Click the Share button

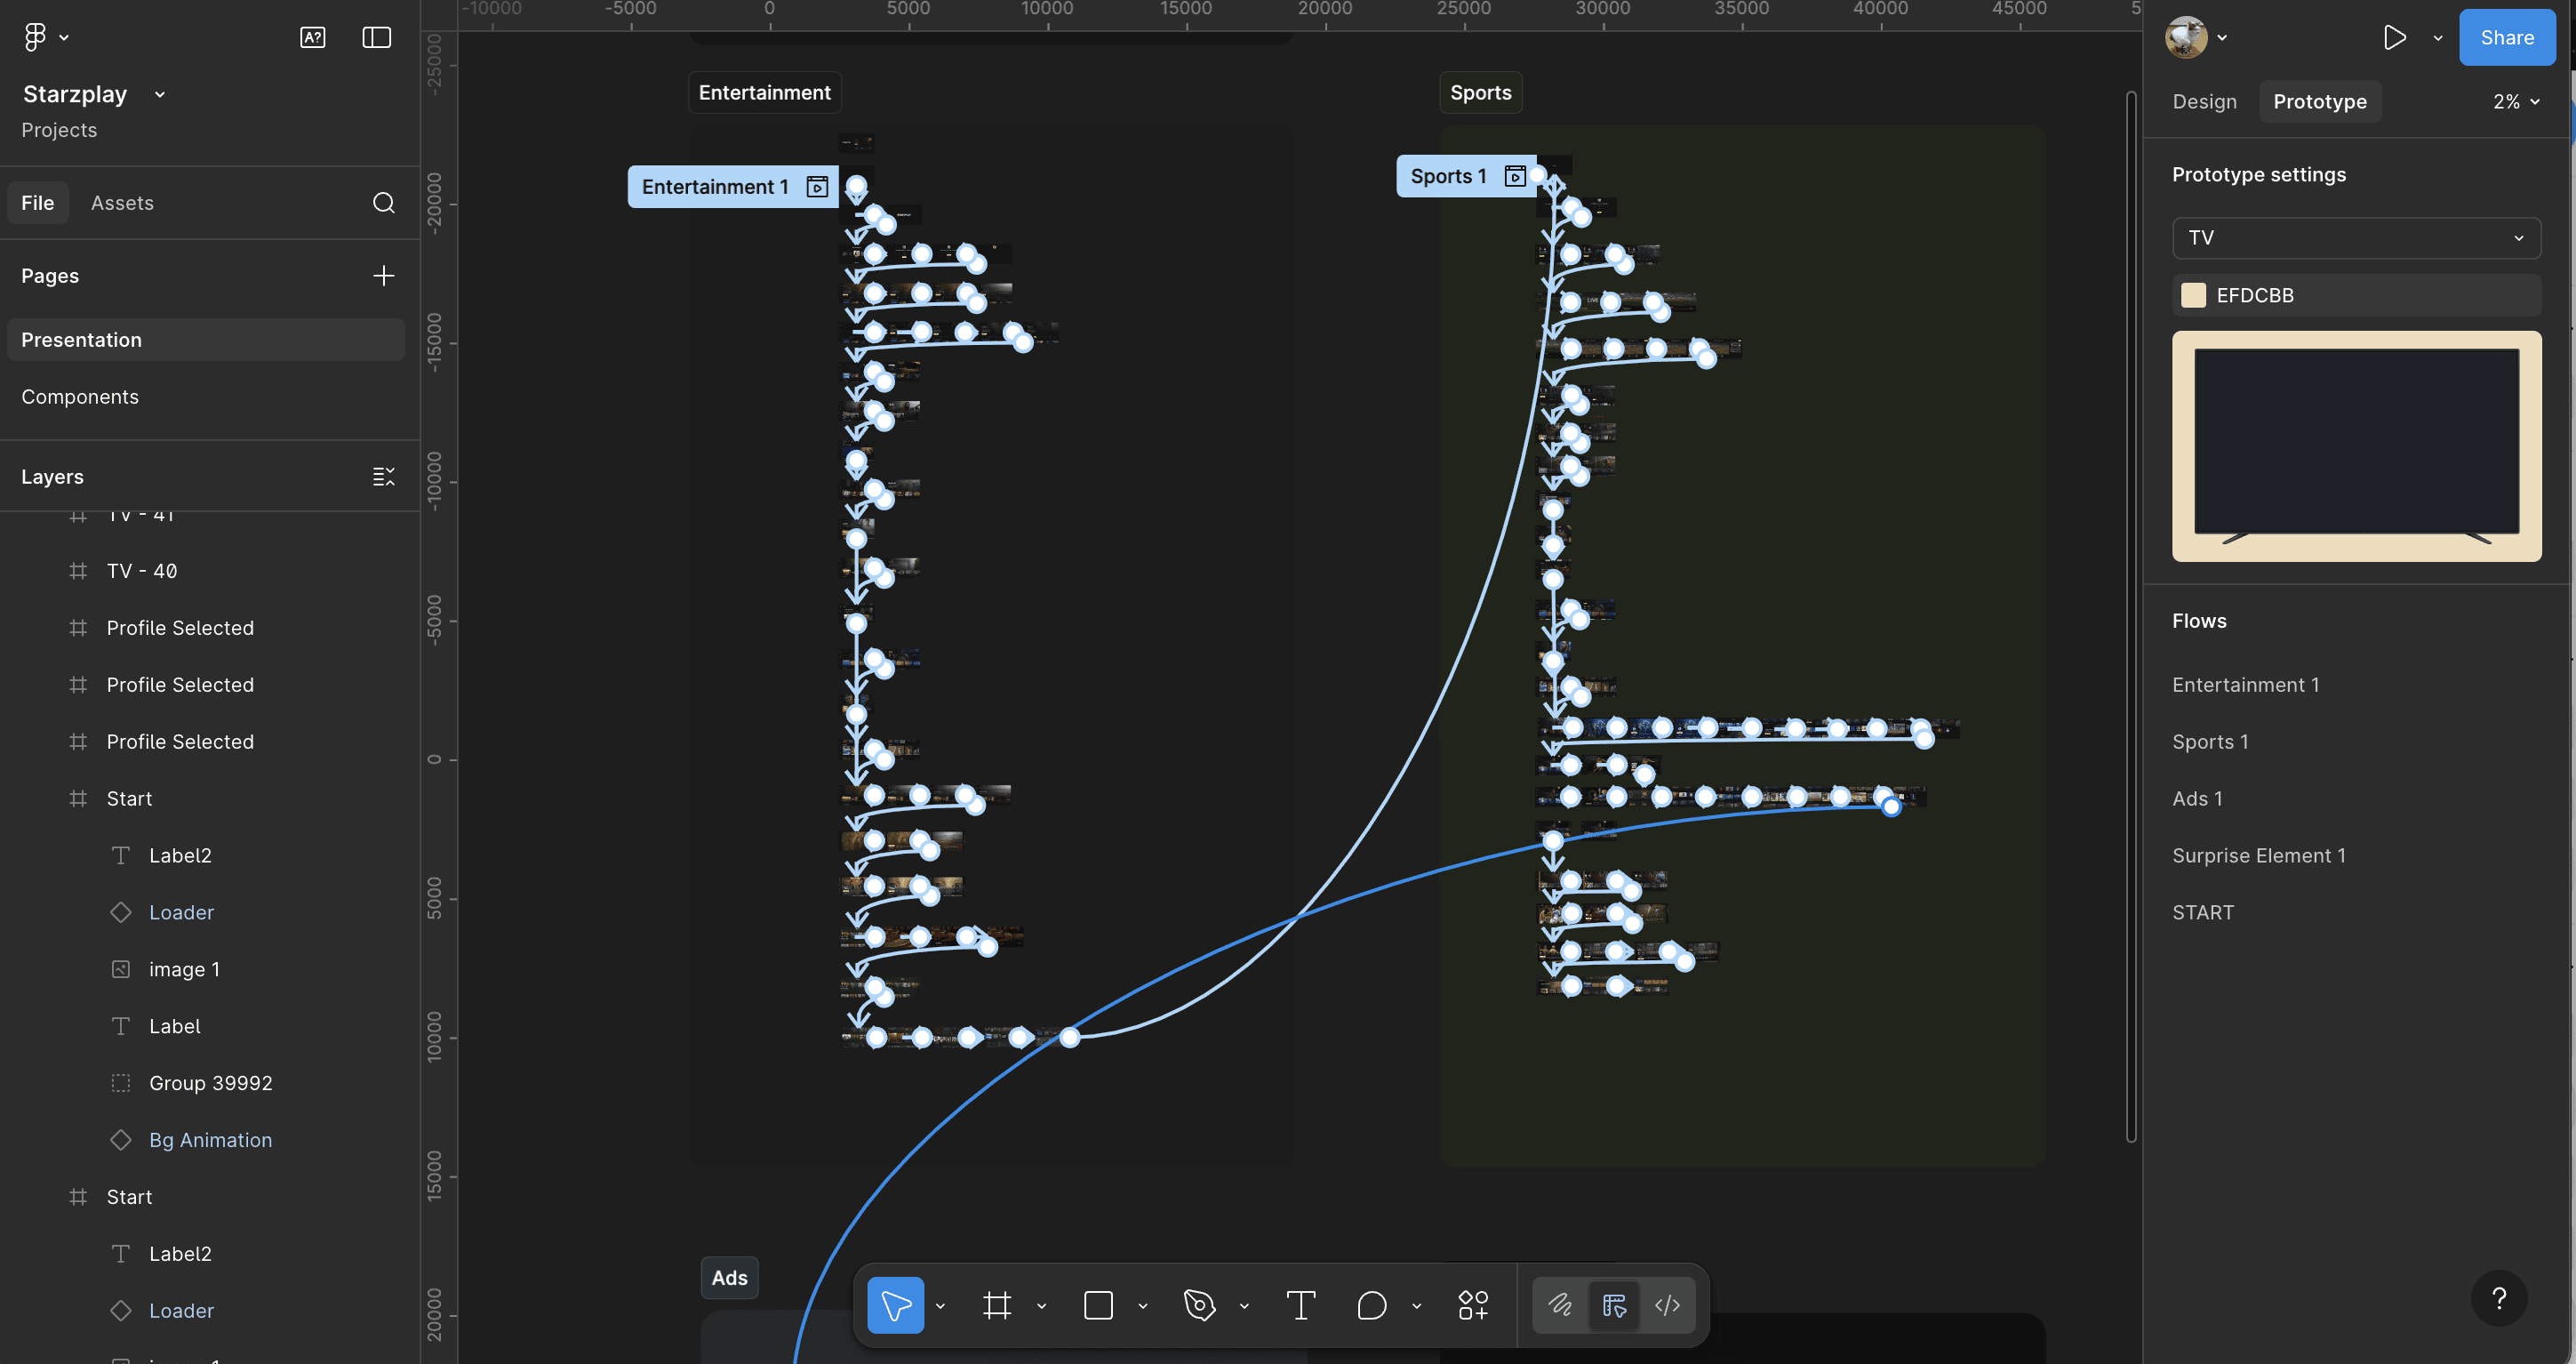2506,38
